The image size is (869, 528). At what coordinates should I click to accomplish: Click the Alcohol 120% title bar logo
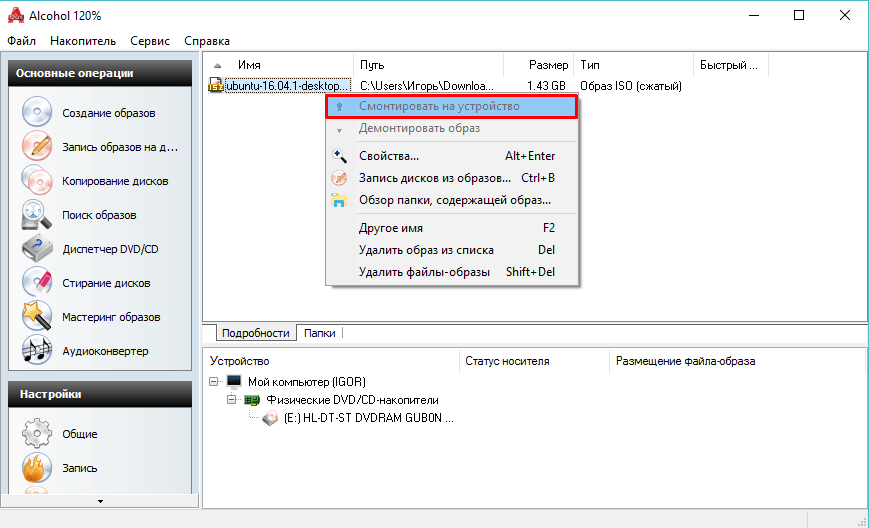(16, 16)
